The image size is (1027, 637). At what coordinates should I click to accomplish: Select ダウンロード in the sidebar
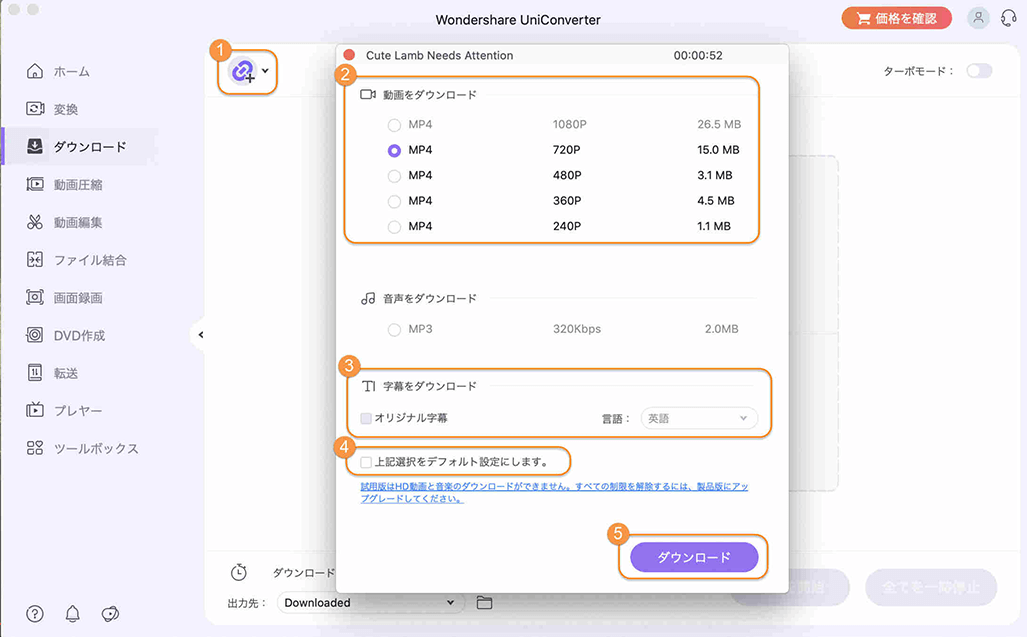pos(90,147)
